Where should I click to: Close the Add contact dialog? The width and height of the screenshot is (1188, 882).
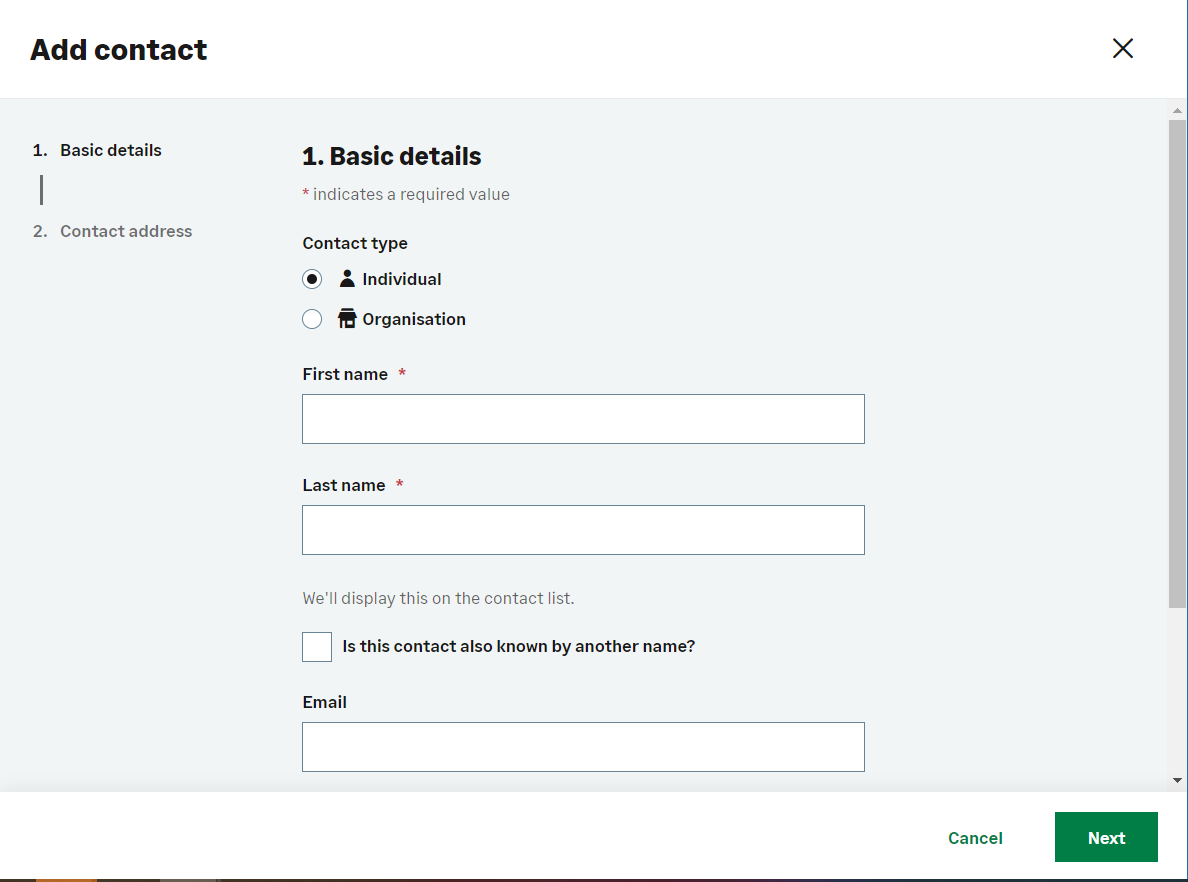pyautogui.click(x=1123, y=49)
